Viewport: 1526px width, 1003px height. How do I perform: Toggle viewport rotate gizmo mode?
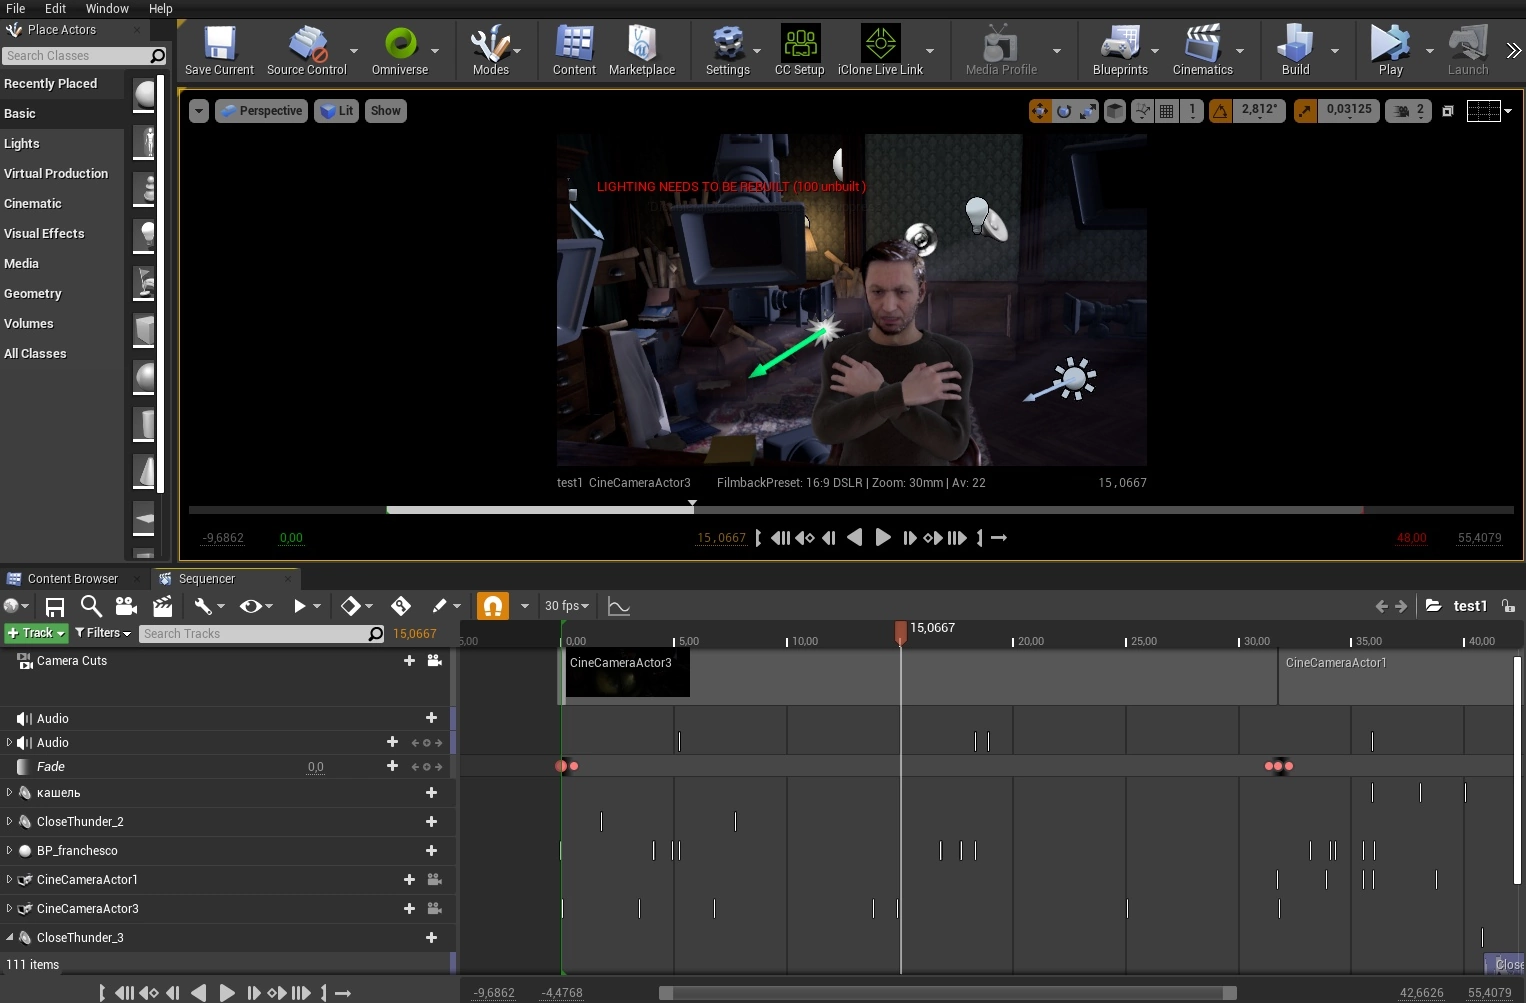(x=1064, y=111)
